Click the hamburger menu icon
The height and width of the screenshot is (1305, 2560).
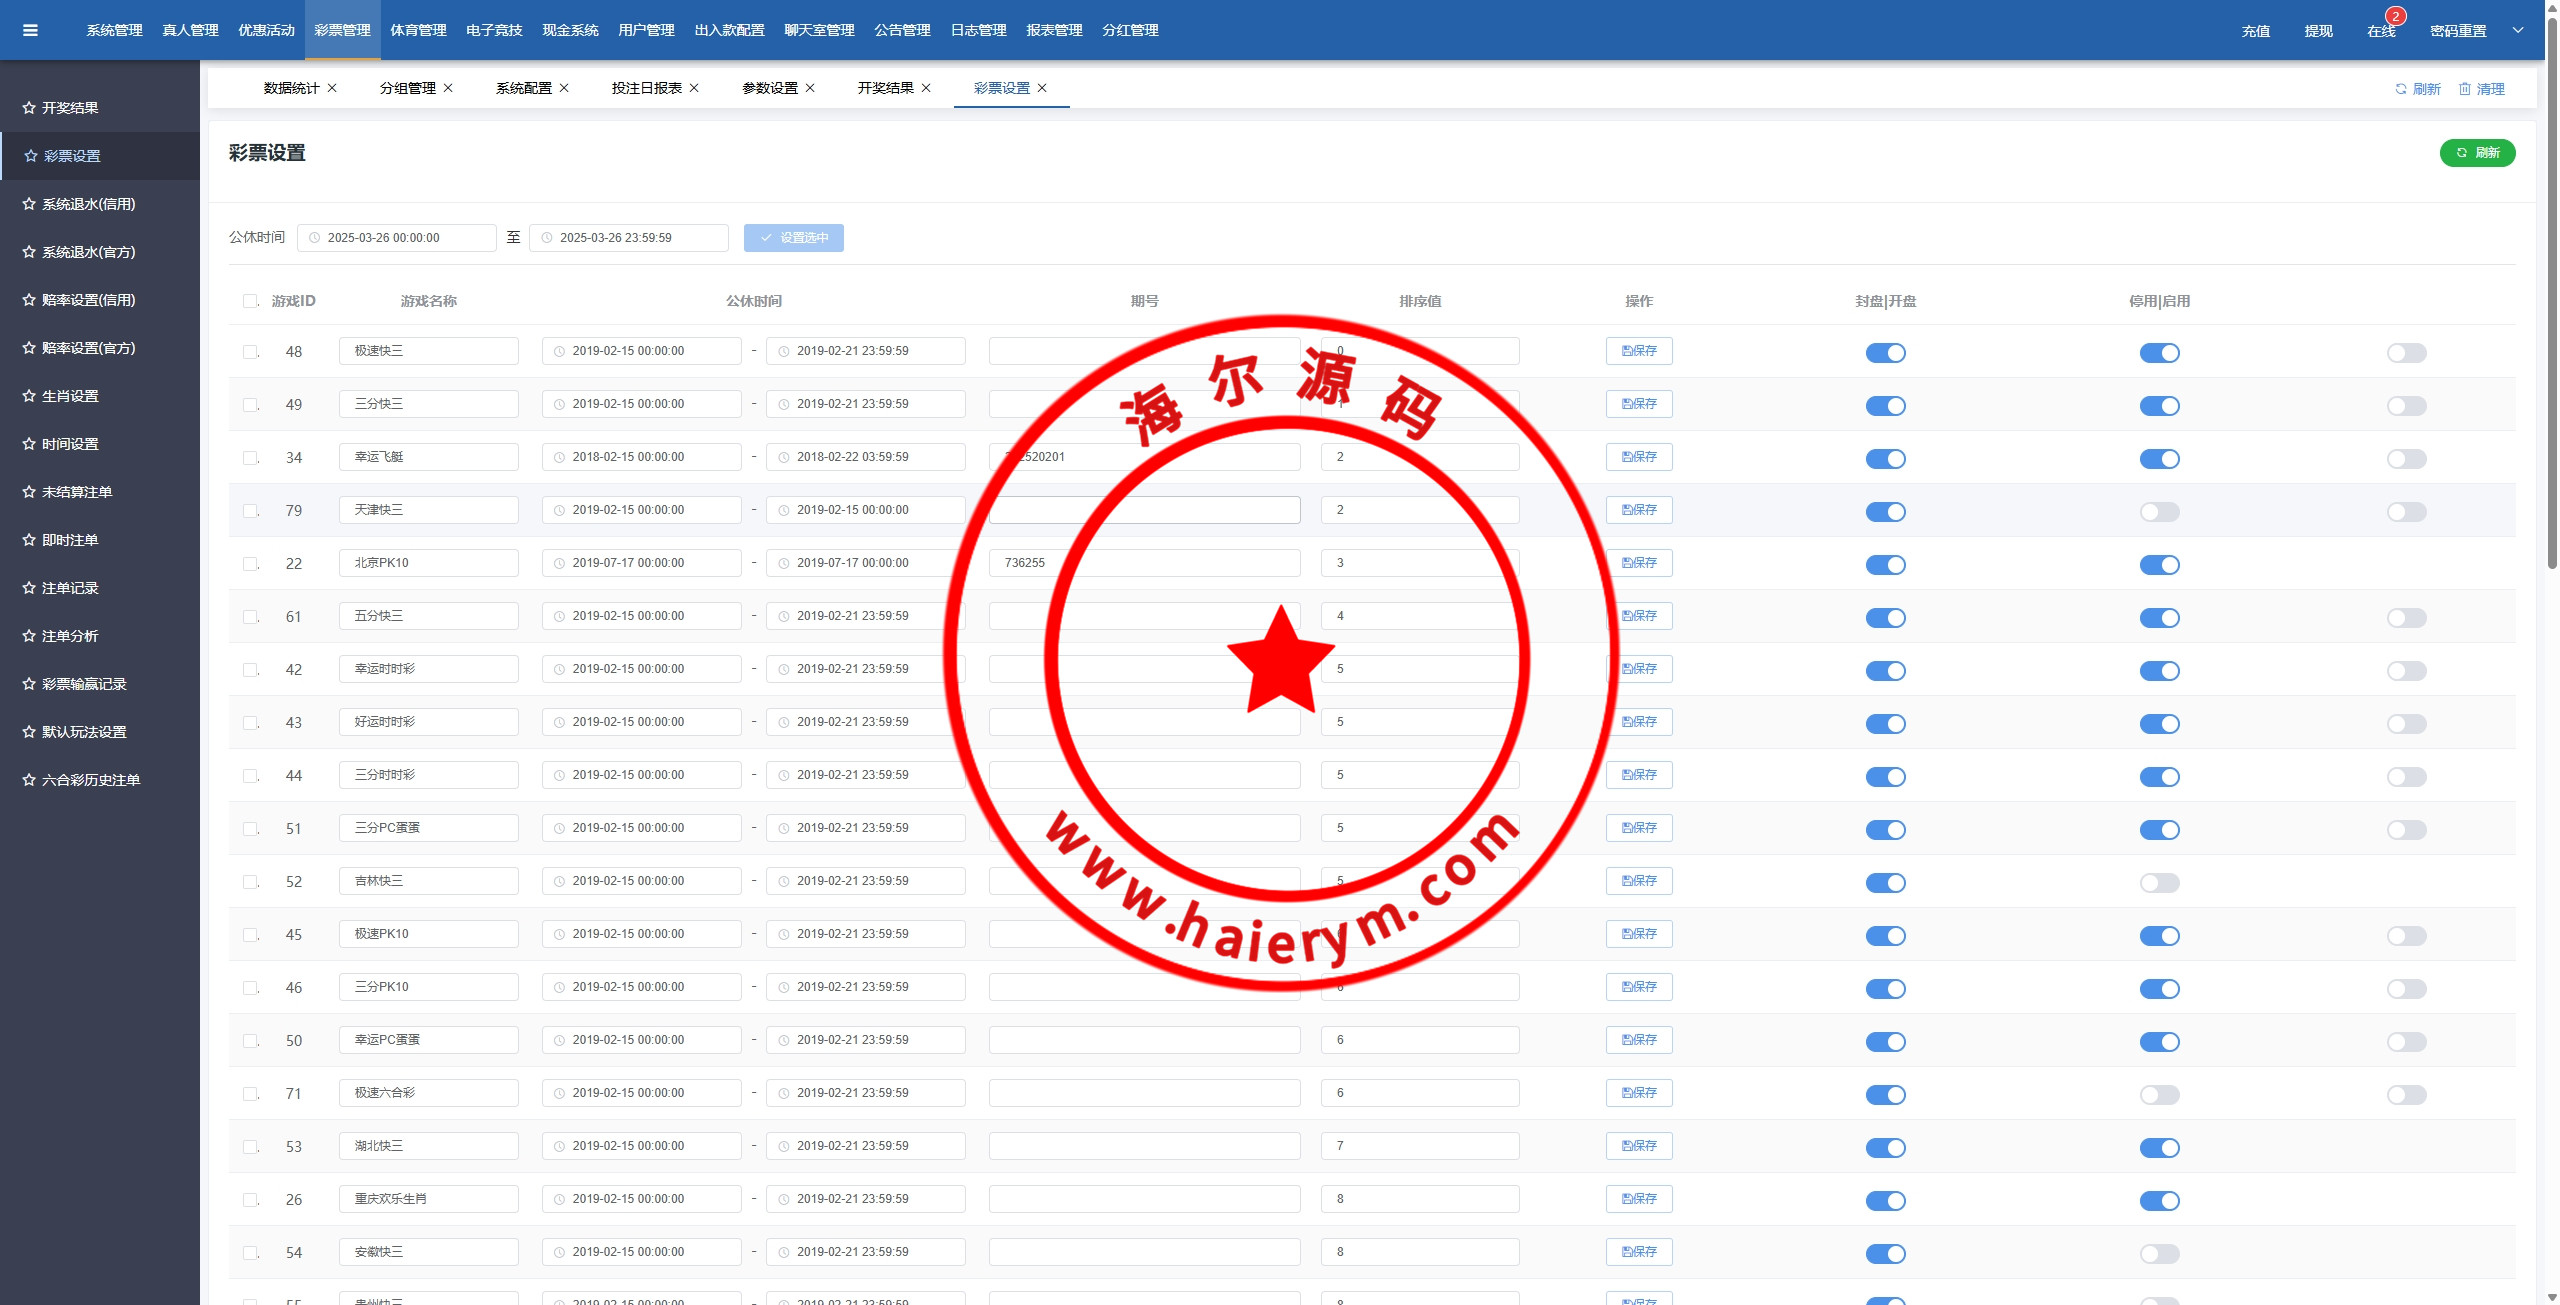30,30
